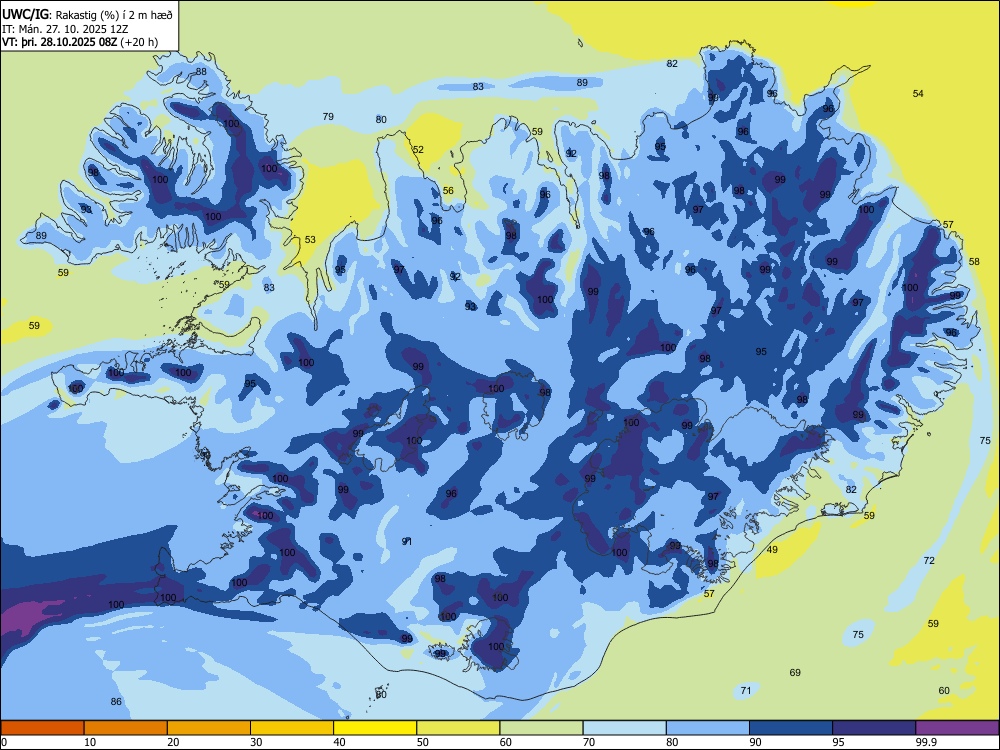
Task: Click the map value '88' in the Westfjords
Action: point(201,71)
